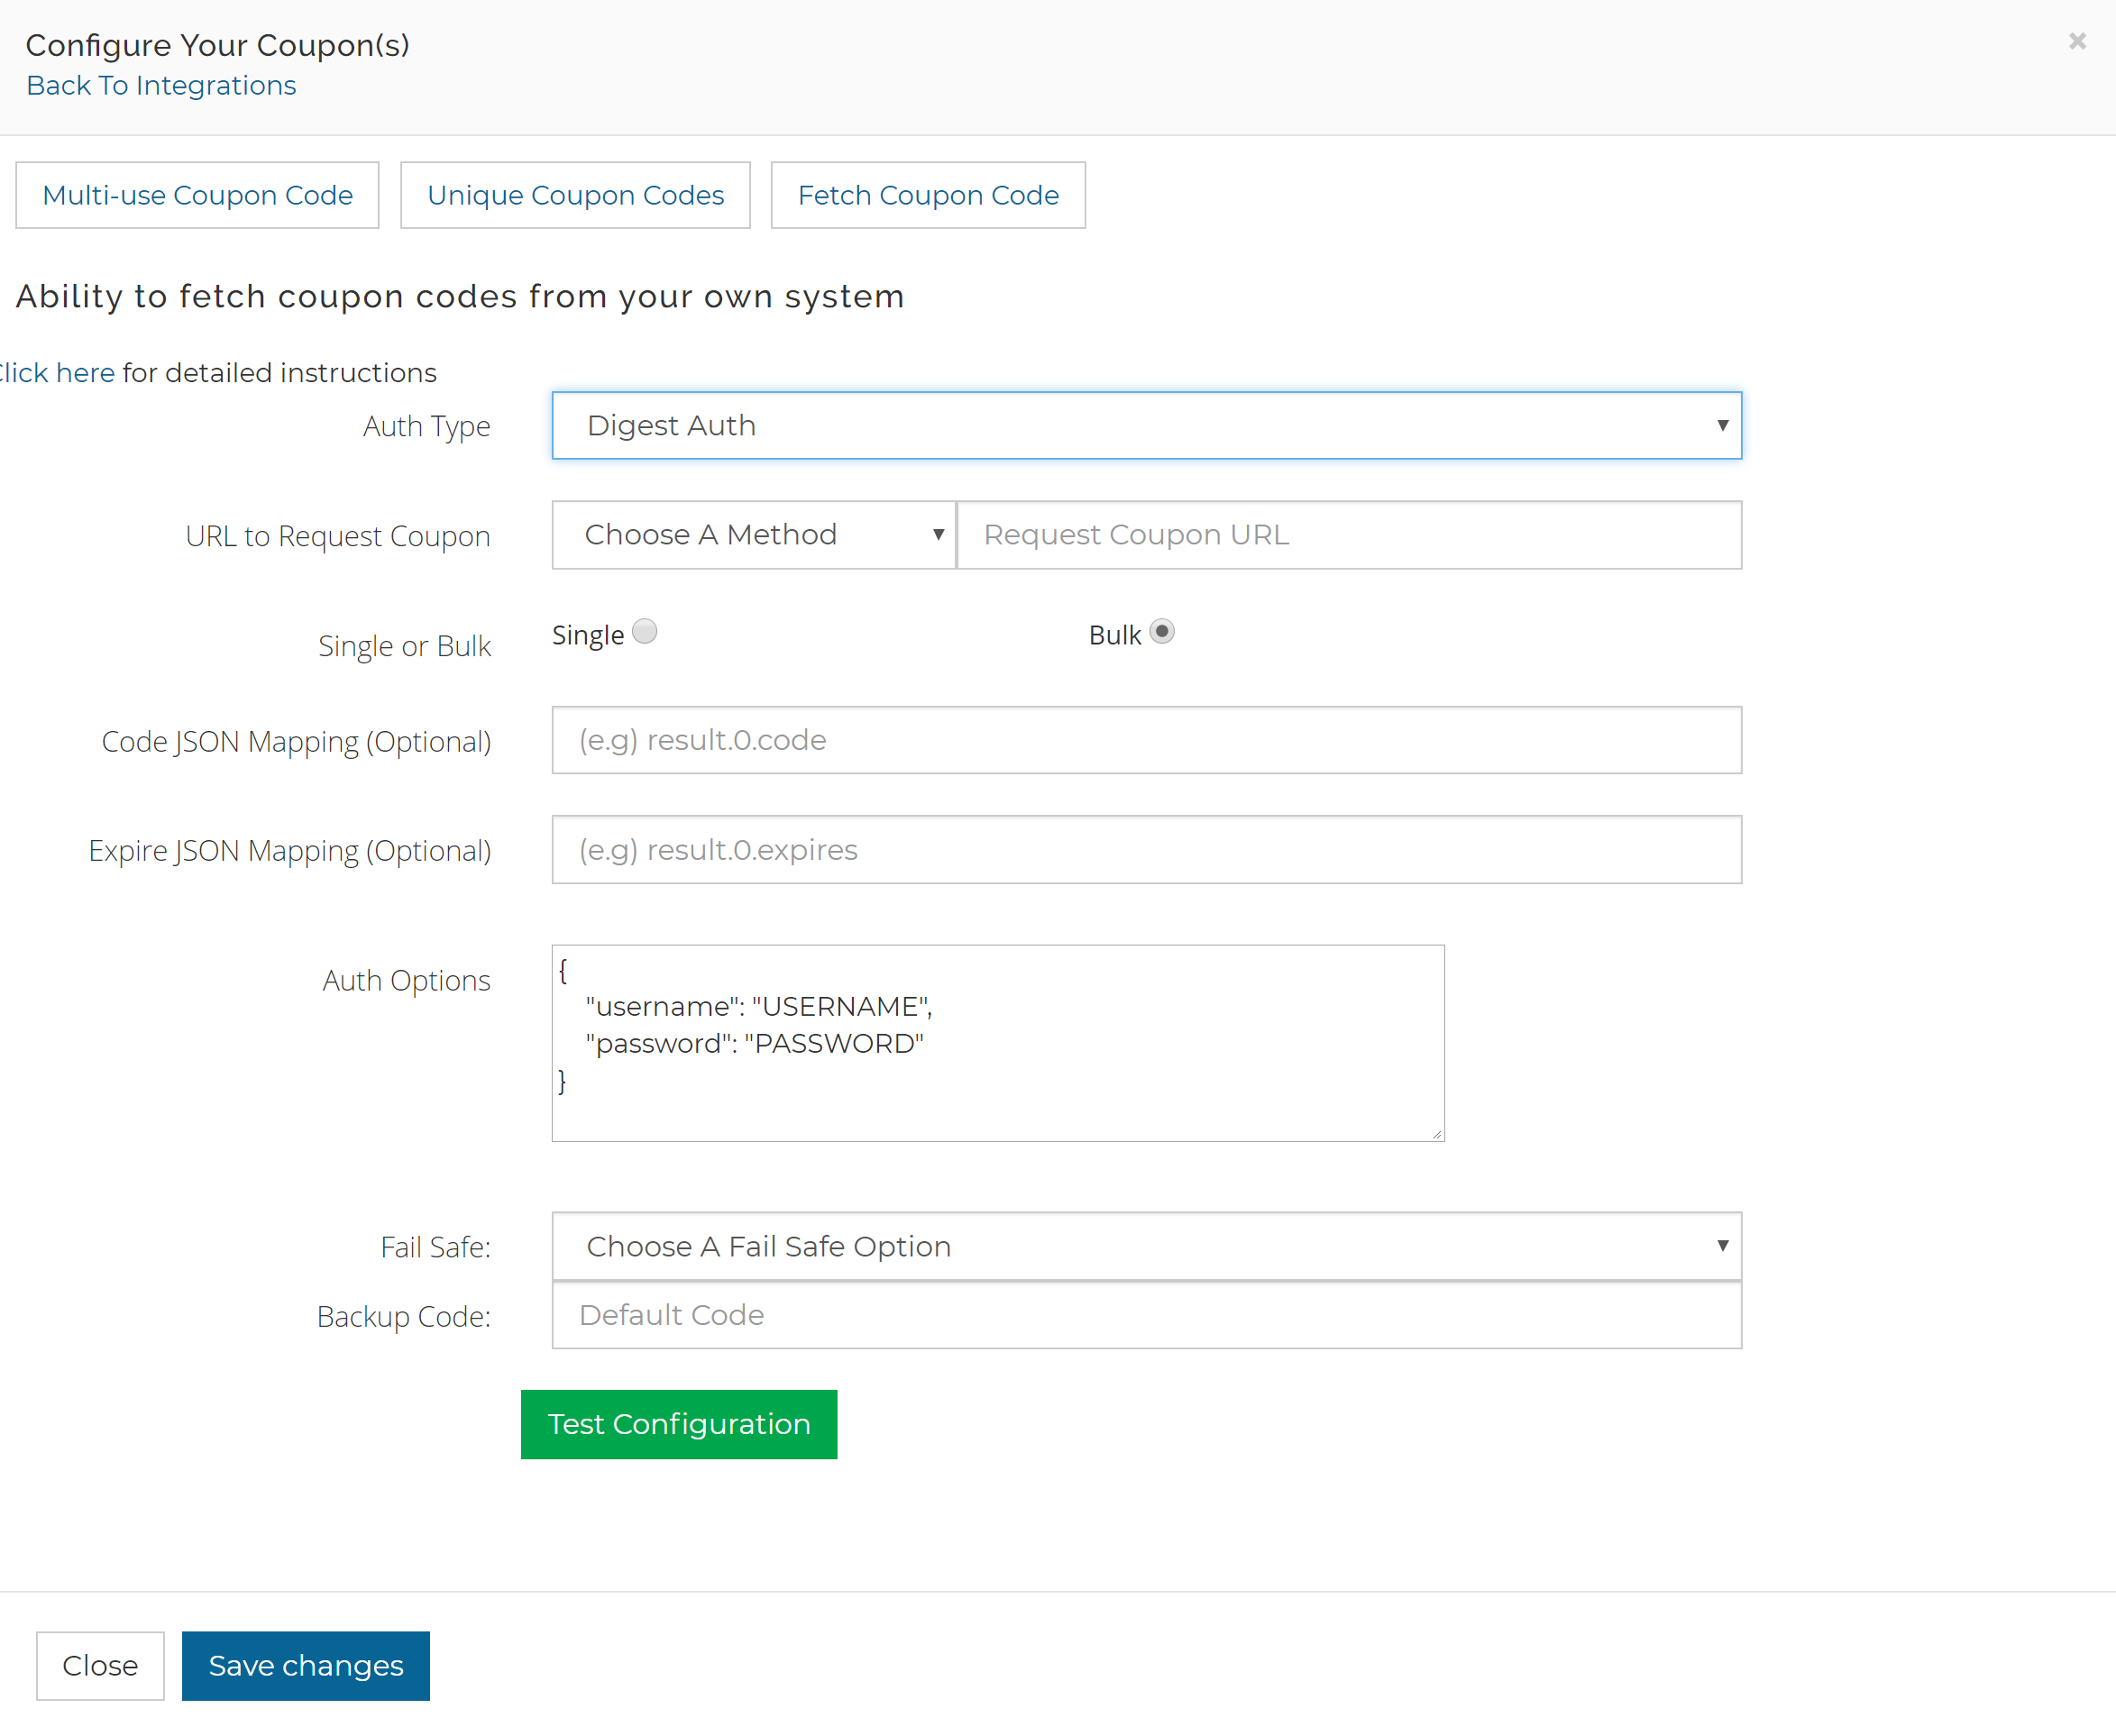Save changes with the blue button
The height and width of the screenshot is (1736, 2116).
pos(305,1665)
